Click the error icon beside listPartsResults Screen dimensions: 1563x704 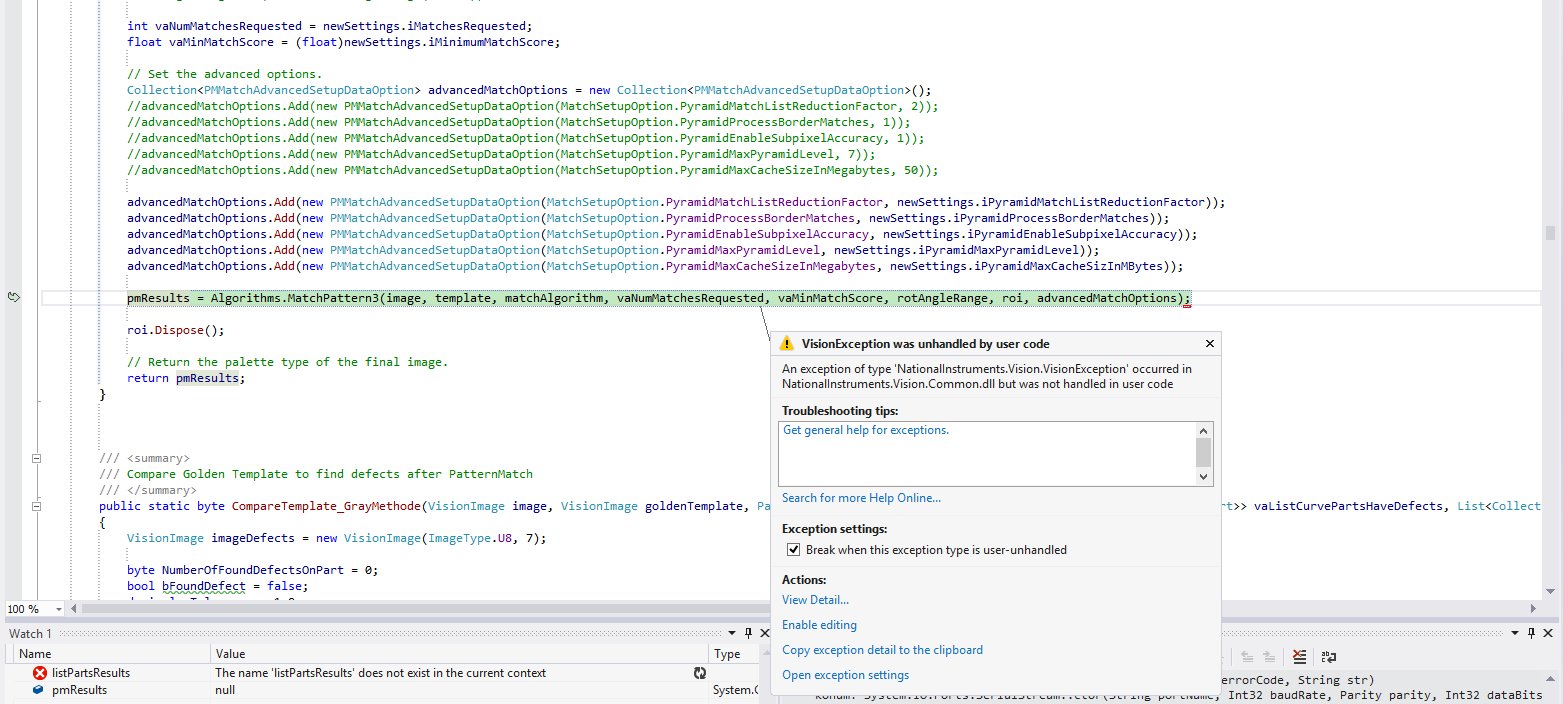[39, 673]
